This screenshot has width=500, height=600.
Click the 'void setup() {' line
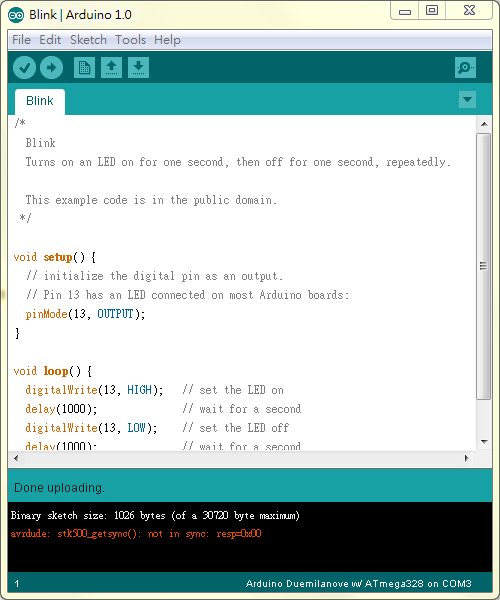tap(55, 257)
